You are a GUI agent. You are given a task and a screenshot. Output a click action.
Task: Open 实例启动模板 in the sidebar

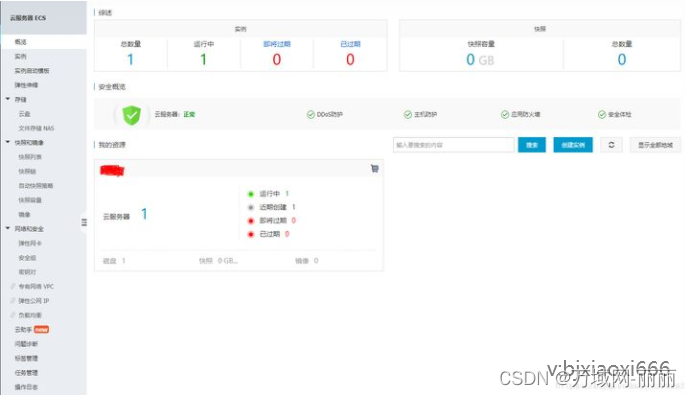pyautogui.click(x=32, y=71)
